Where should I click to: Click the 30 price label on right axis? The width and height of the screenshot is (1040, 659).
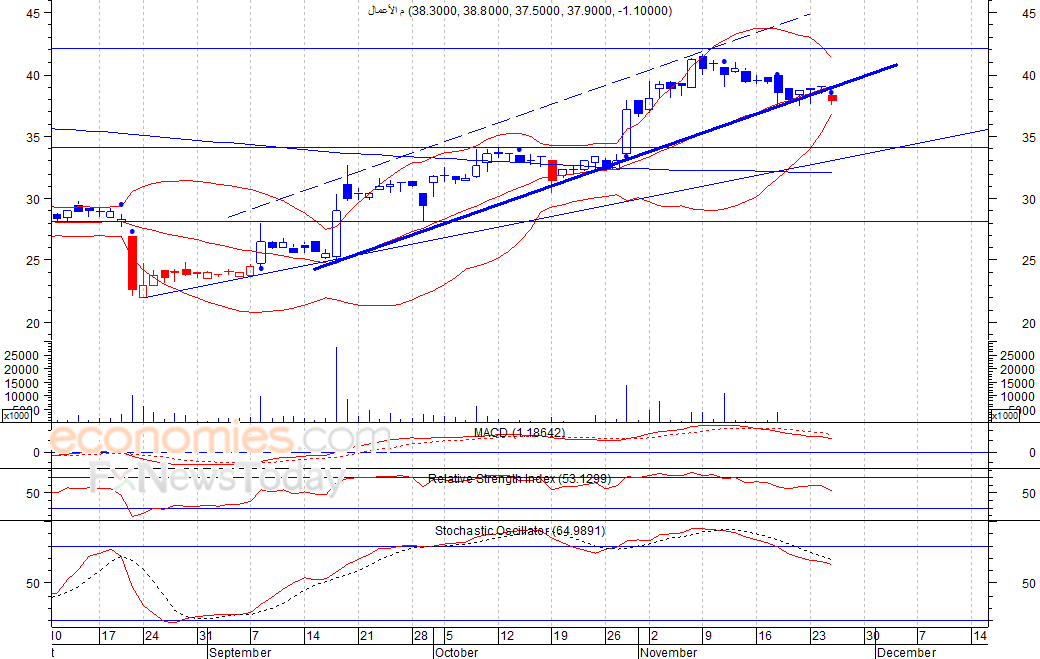click(x=1029, y=200)
